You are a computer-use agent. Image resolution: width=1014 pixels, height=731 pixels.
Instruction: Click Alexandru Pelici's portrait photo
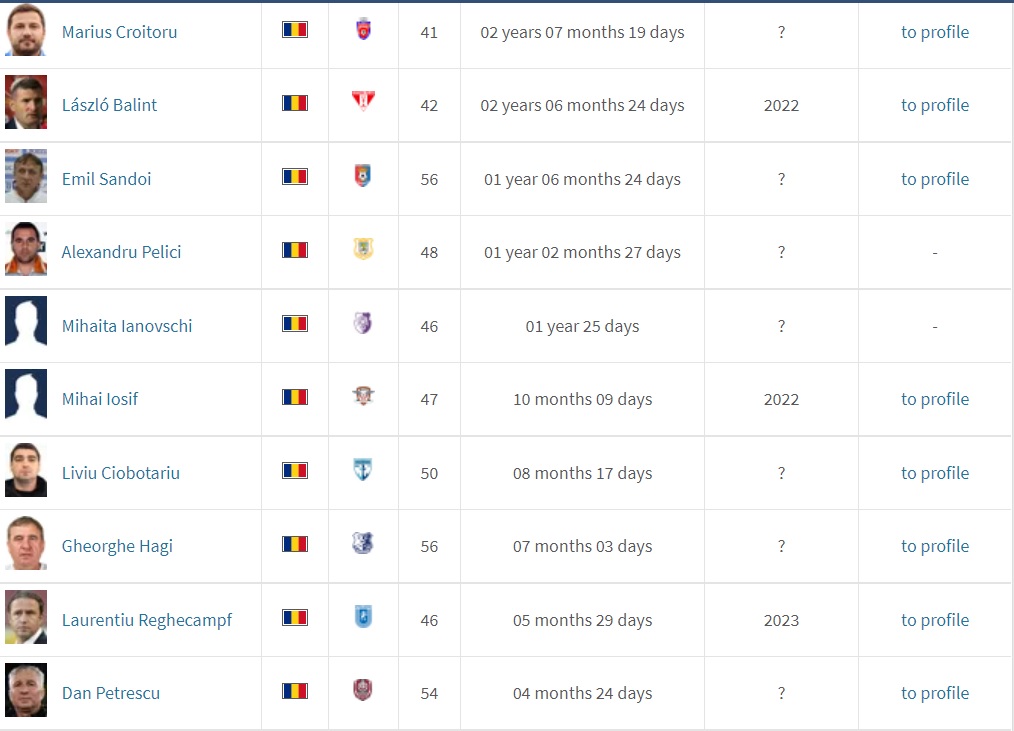(26, 249)
